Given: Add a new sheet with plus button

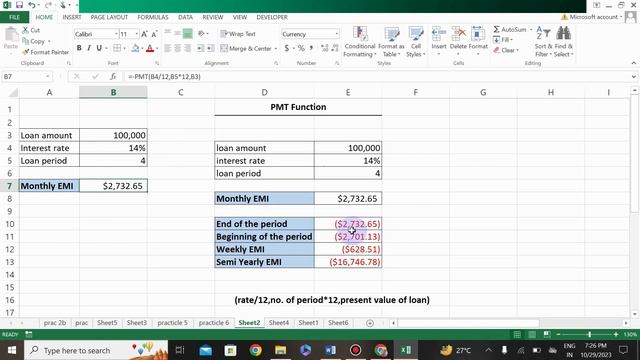Looking at the screenshot, I should [370, 323].
